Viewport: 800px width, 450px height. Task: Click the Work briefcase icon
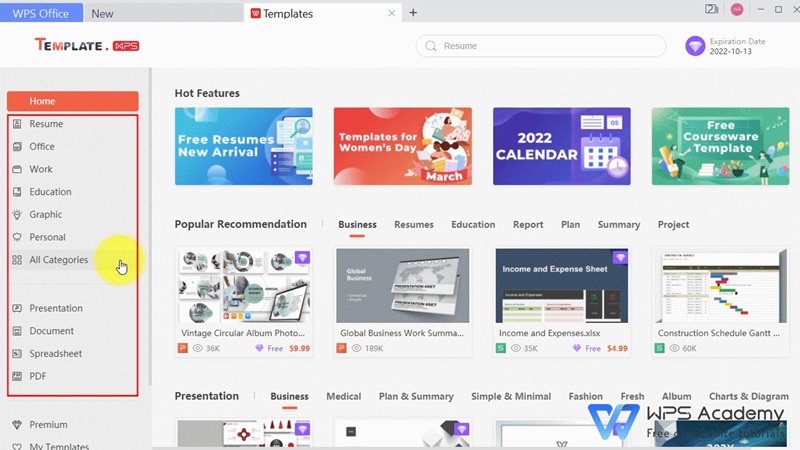pos(17,169)
